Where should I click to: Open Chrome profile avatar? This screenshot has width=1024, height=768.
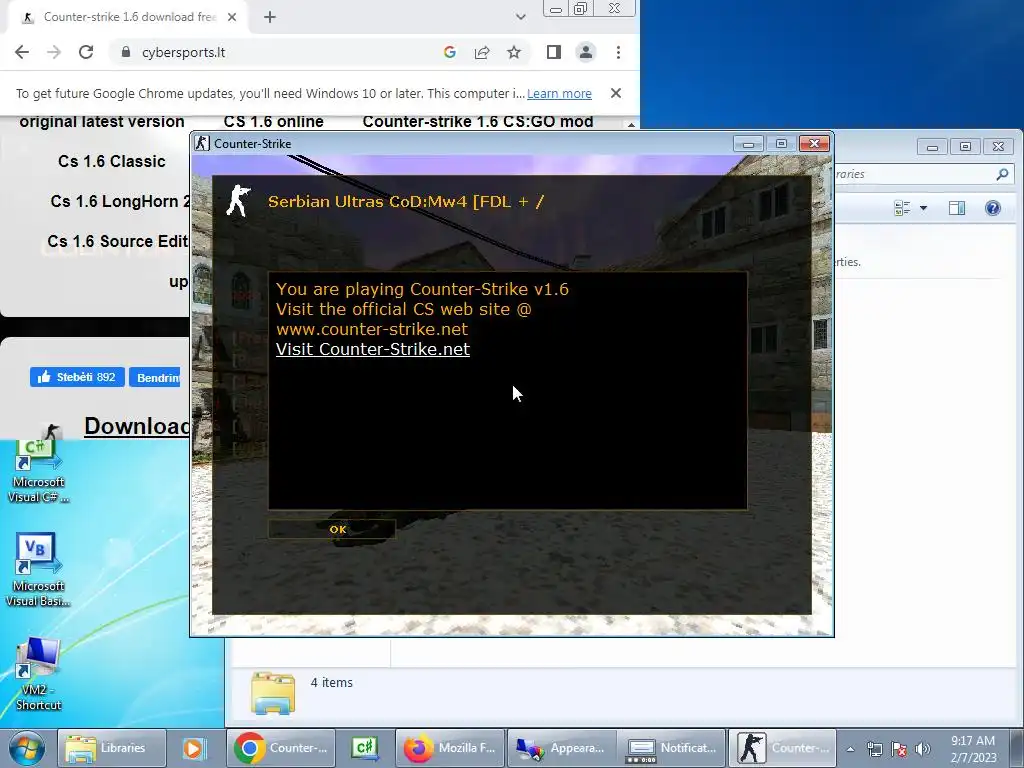pos(586,52)
